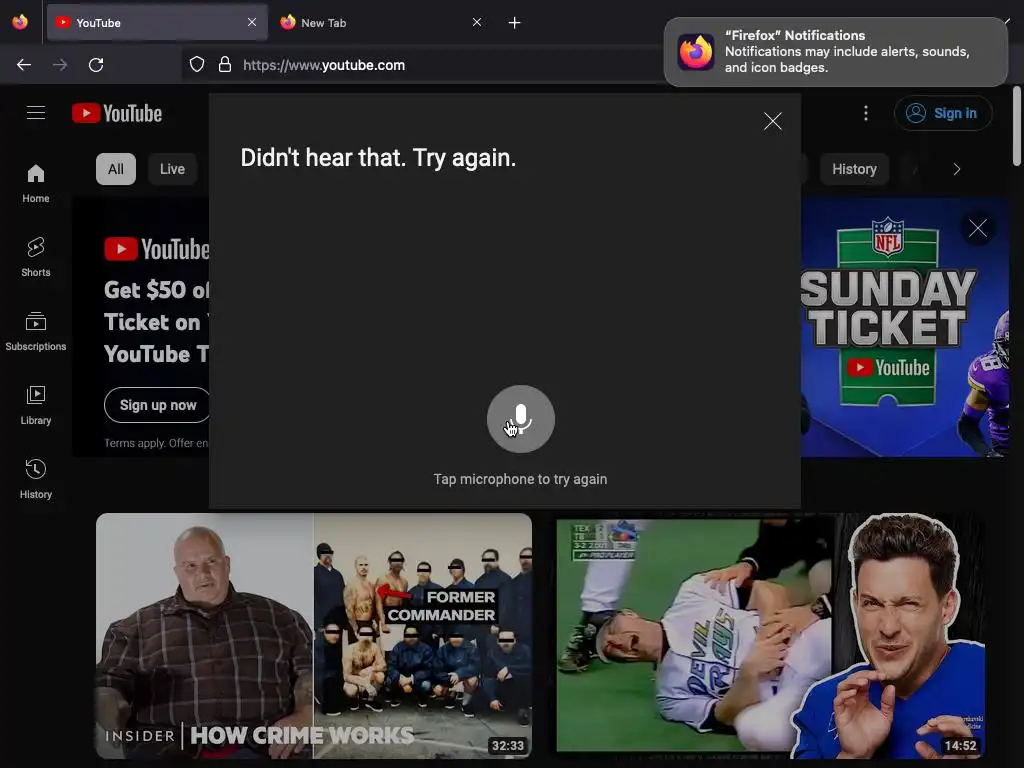Click the Firefox icon left of the tabs
This screenshot has width=1024, height=768.
pos(20,22)
